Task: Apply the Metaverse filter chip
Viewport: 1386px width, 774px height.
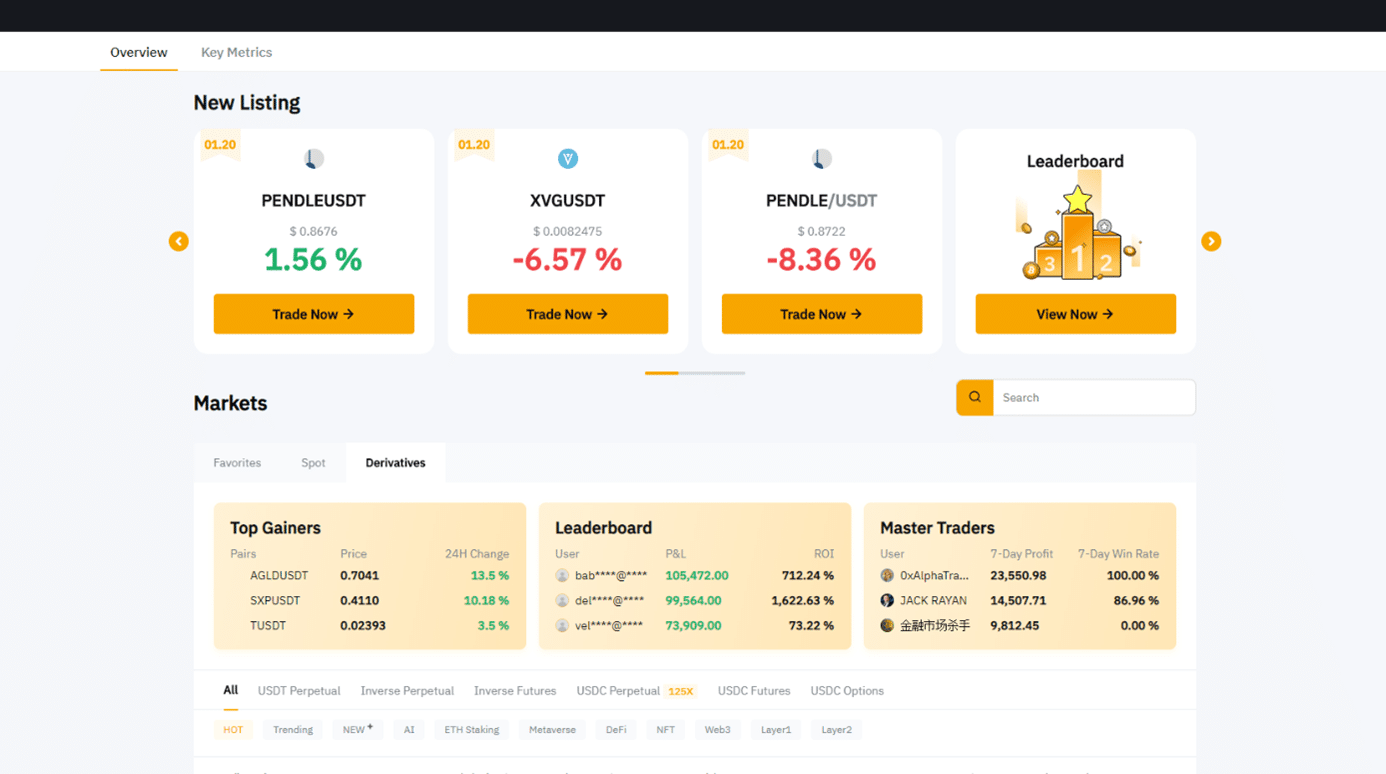Action: (x=552, y=730)
